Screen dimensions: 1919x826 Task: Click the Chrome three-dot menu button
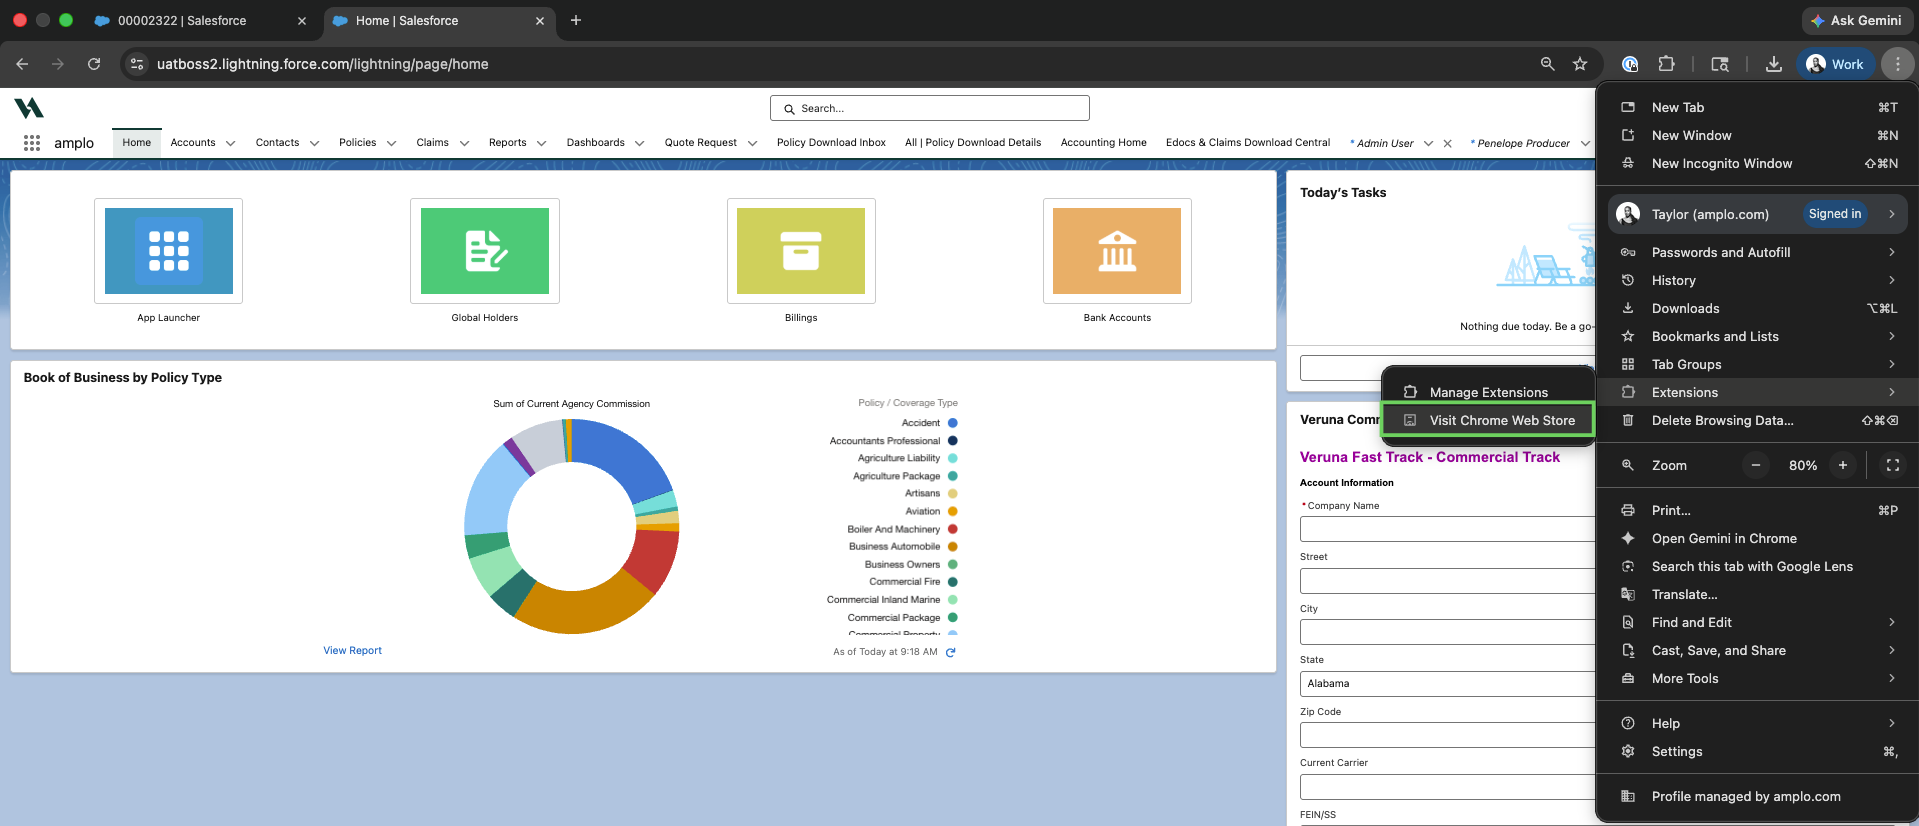(1897, 64)
